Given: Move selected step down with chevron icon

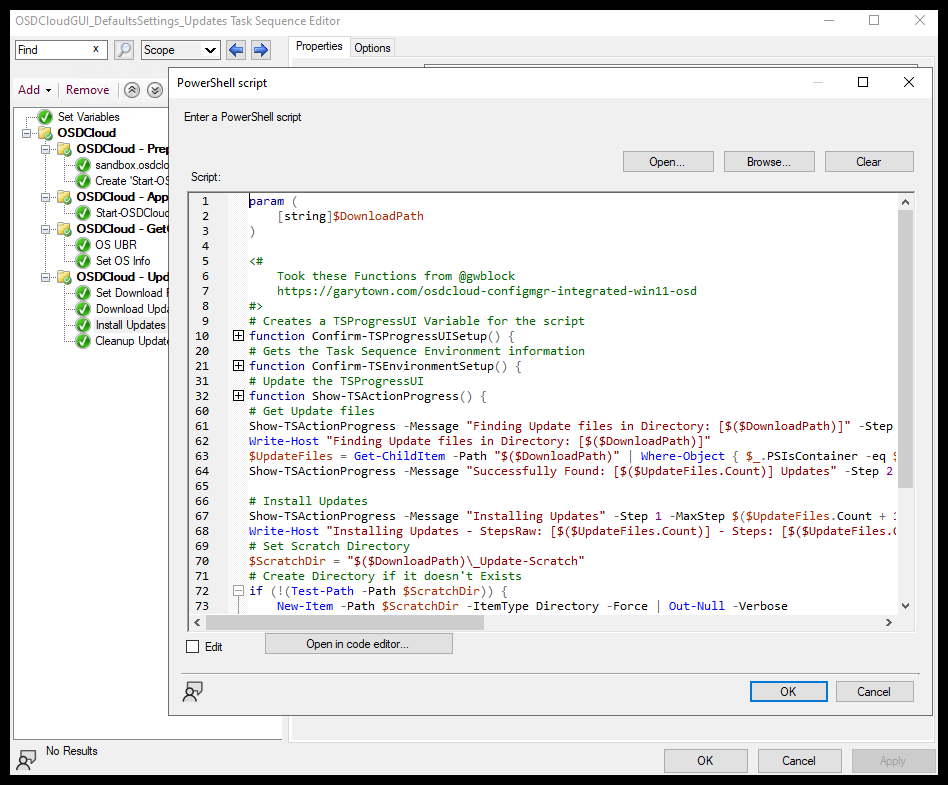Looking at the screenshot, I should pos(155,89).
